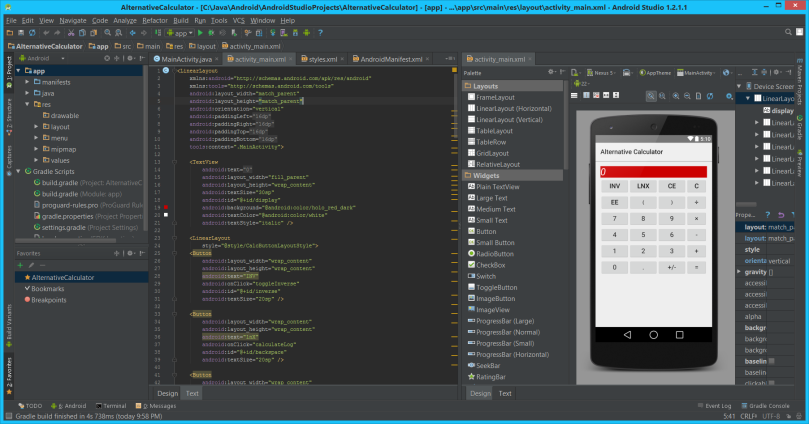Open the AVD Manager icon
Image resolution: width=809 pixels, height=424 pixels.
pyautogui.click(x=284, y=32)
